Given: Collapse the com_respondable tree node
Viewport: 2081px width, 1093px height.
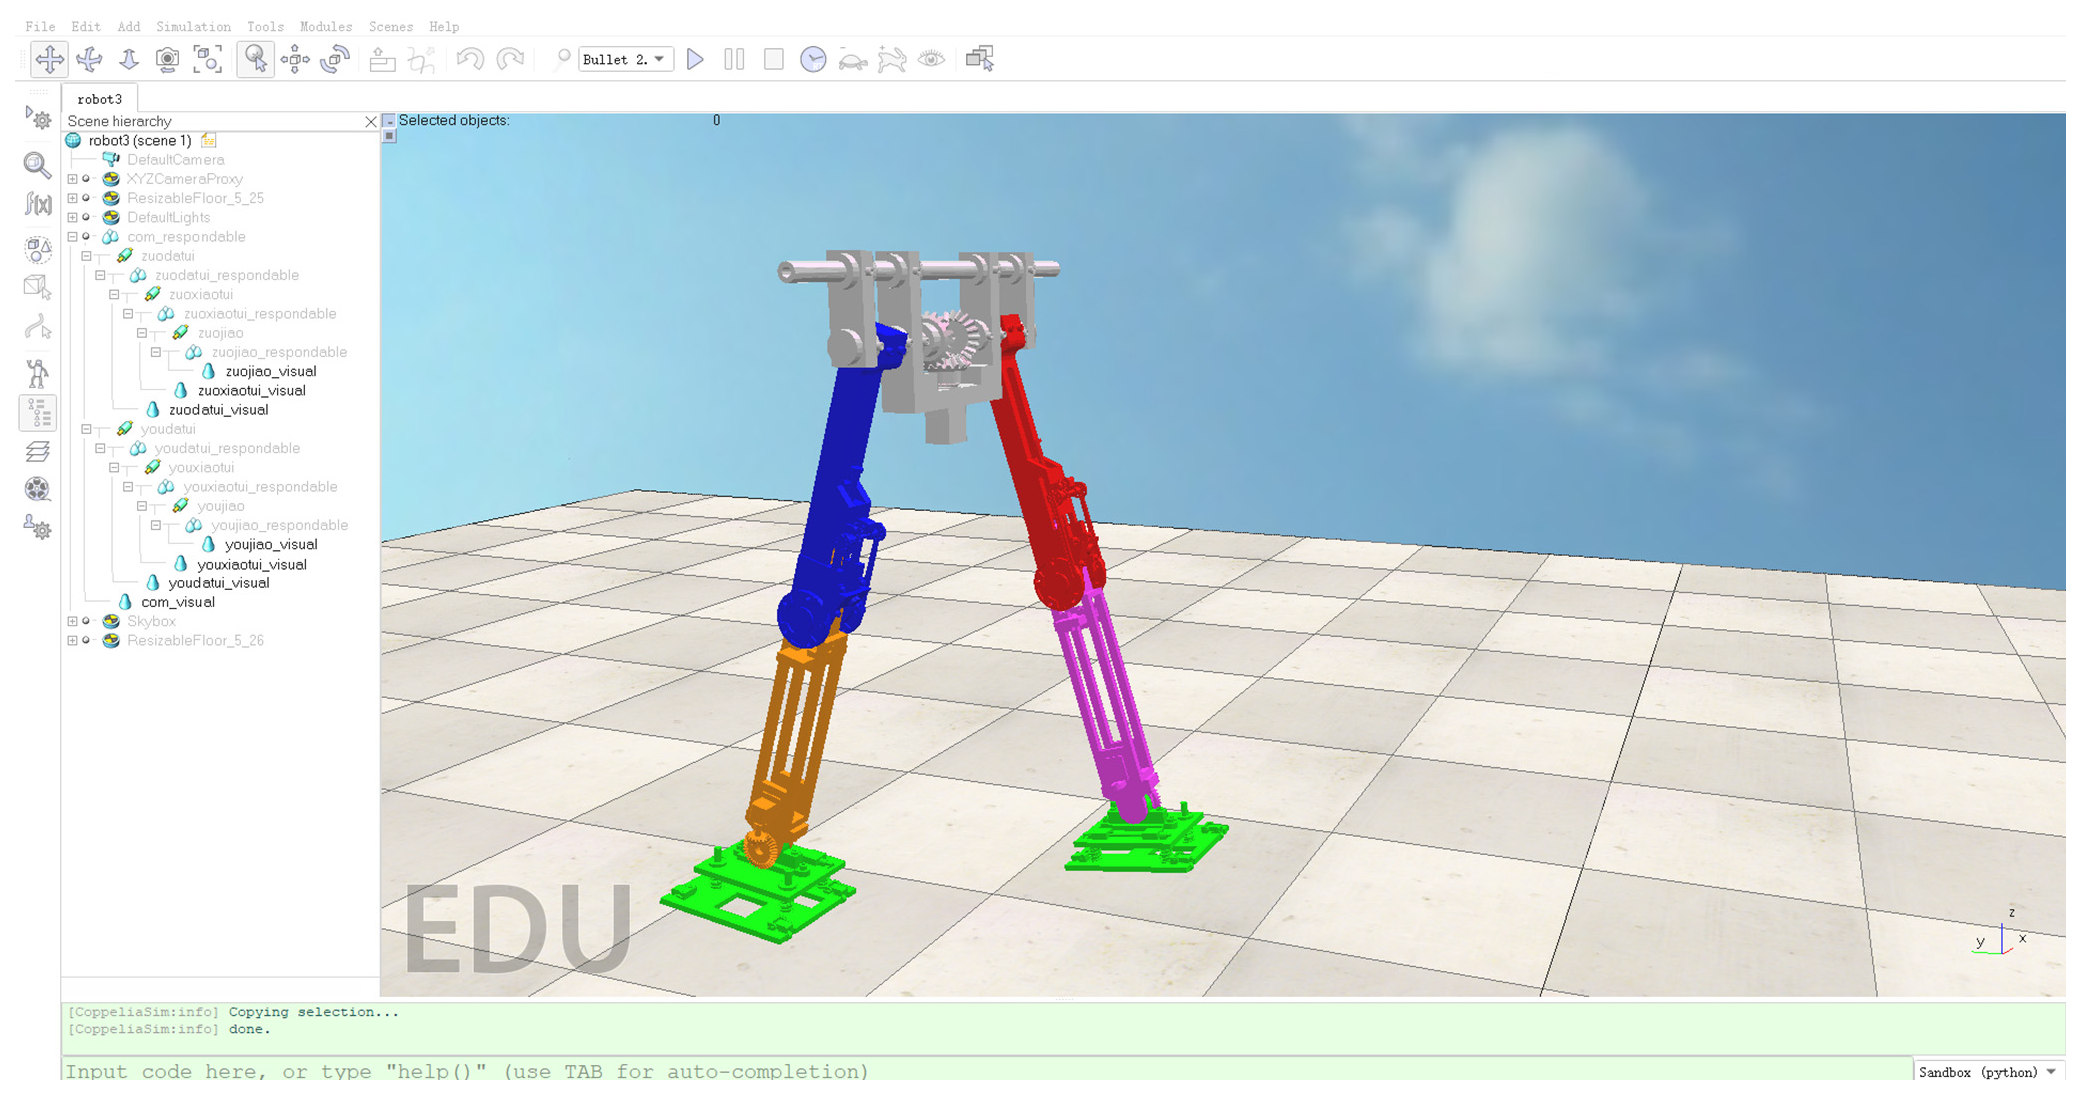Looking at the screenshot, I should coord(72,237).
